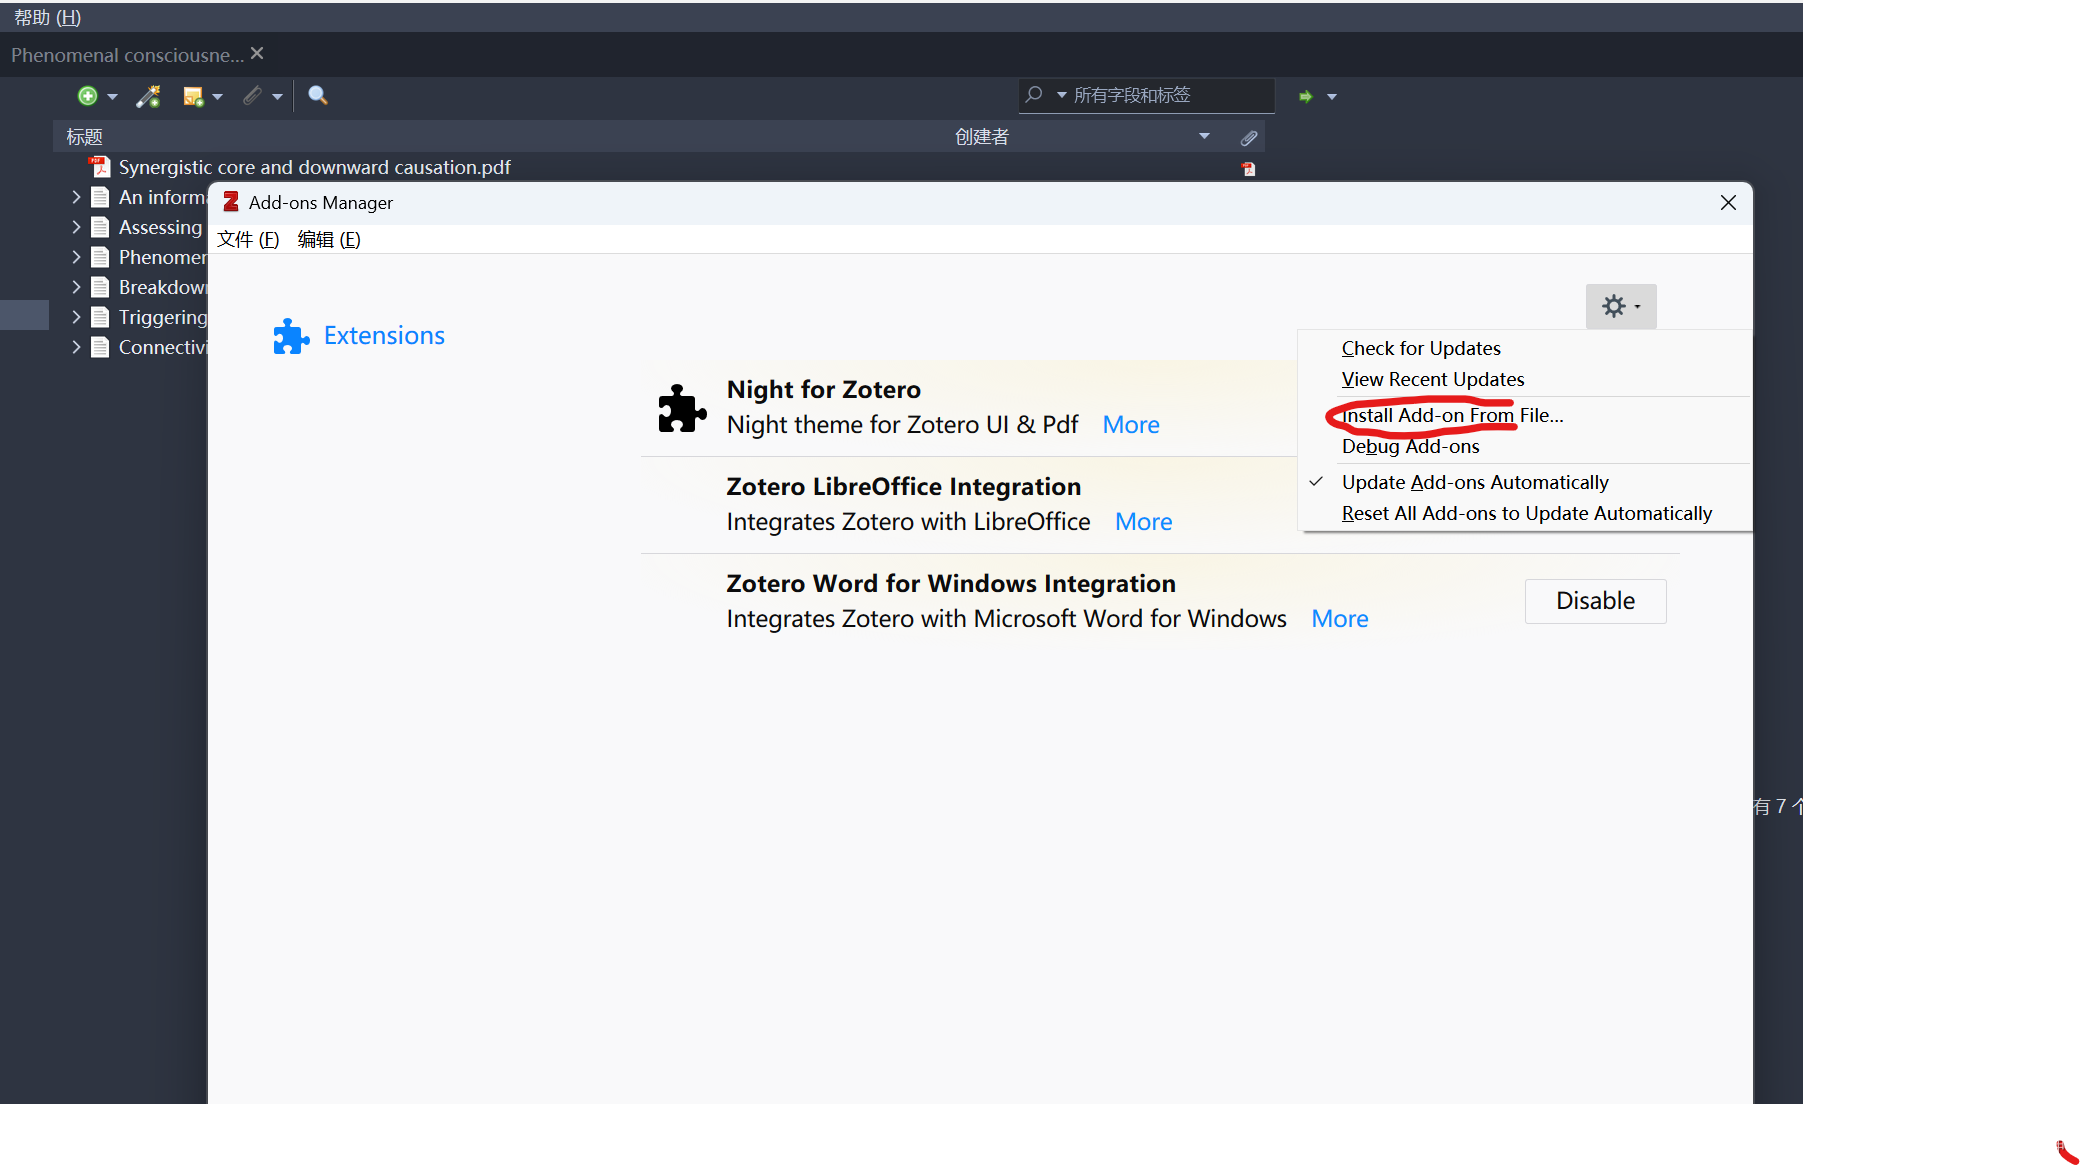Open the 文件 menu in Add-ons Manager
The height and width of the screenshot is (1165, 2080).
247,238
